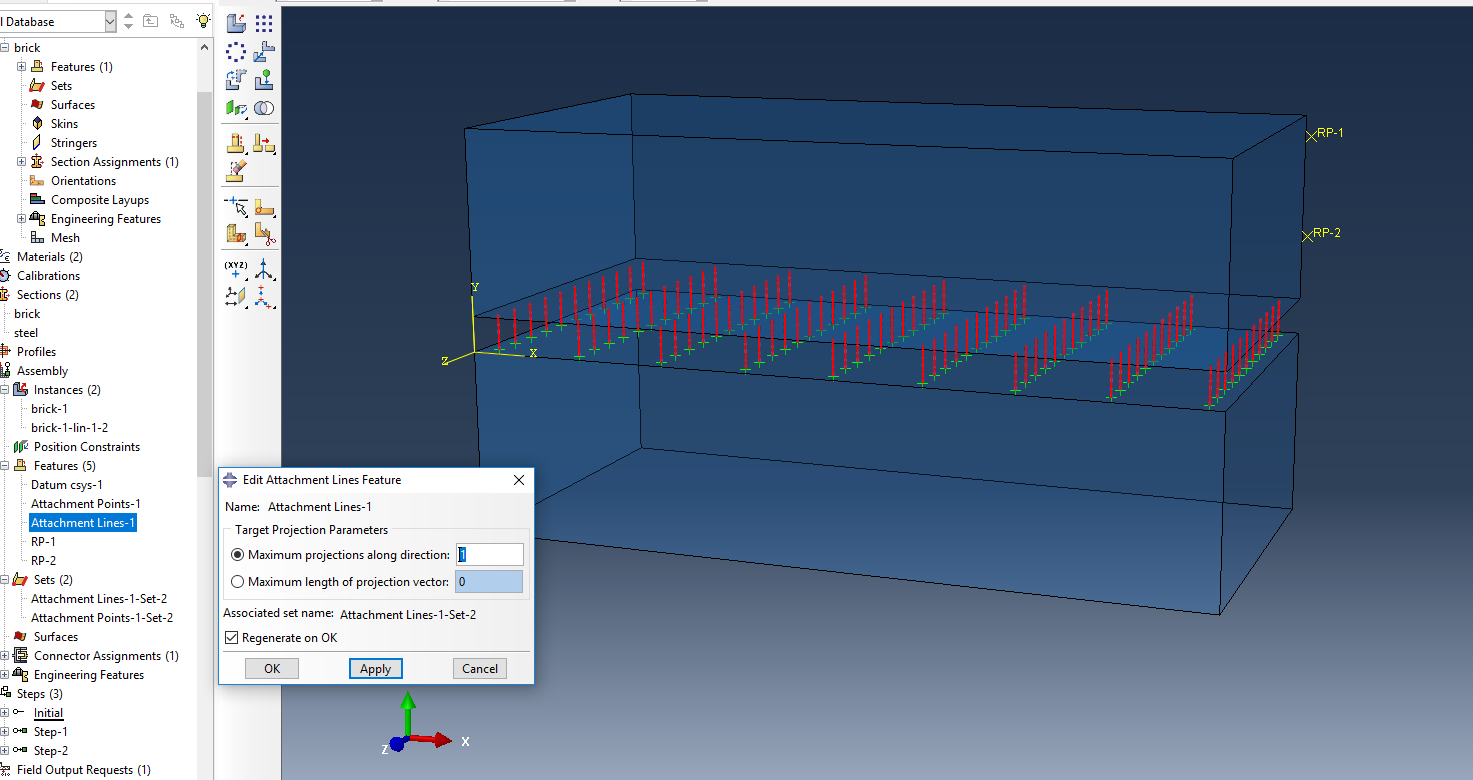Click the yellow block with red dashes tool
Screen dimensions: 1473x780
coord(237,143)
